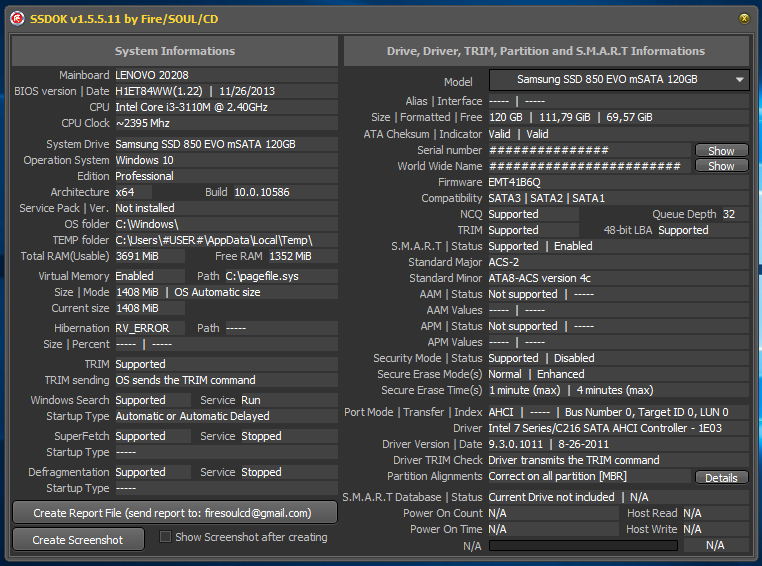This screenshot has height=566, width=762.
Task: Click the empty S.M.A.R.T progress bar
Action: (583, 546)
